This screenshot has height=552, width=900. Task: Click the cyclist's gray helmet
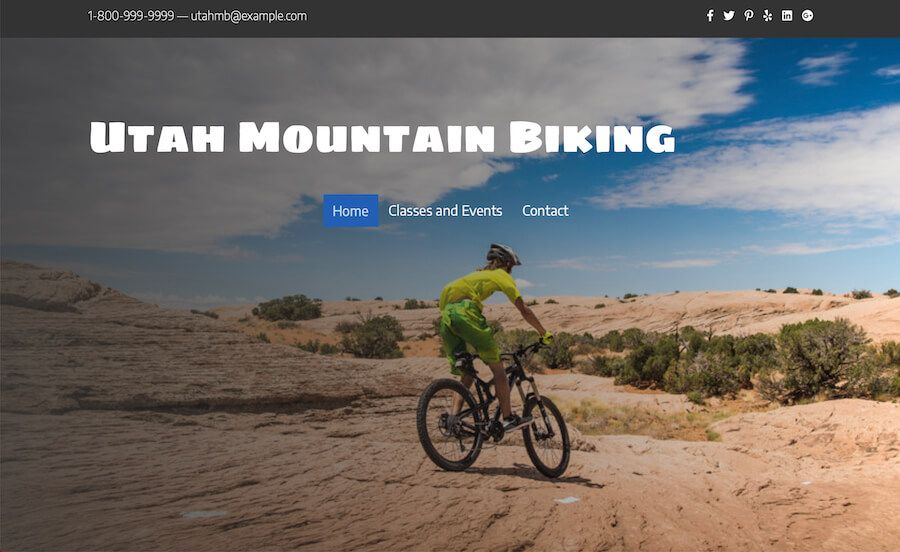point(503,253)
